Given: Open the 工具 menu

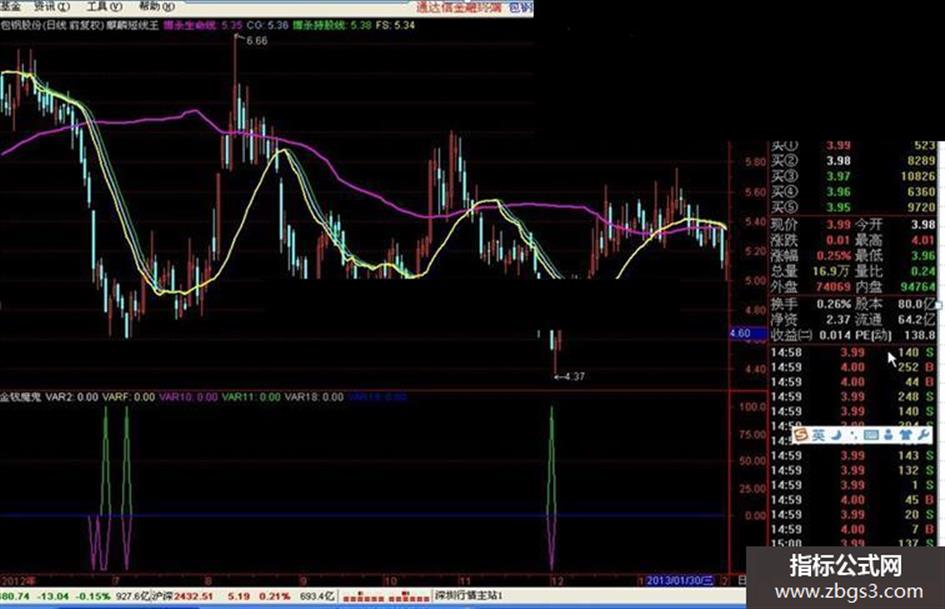Looking at the screenshot, I should 104,6.
